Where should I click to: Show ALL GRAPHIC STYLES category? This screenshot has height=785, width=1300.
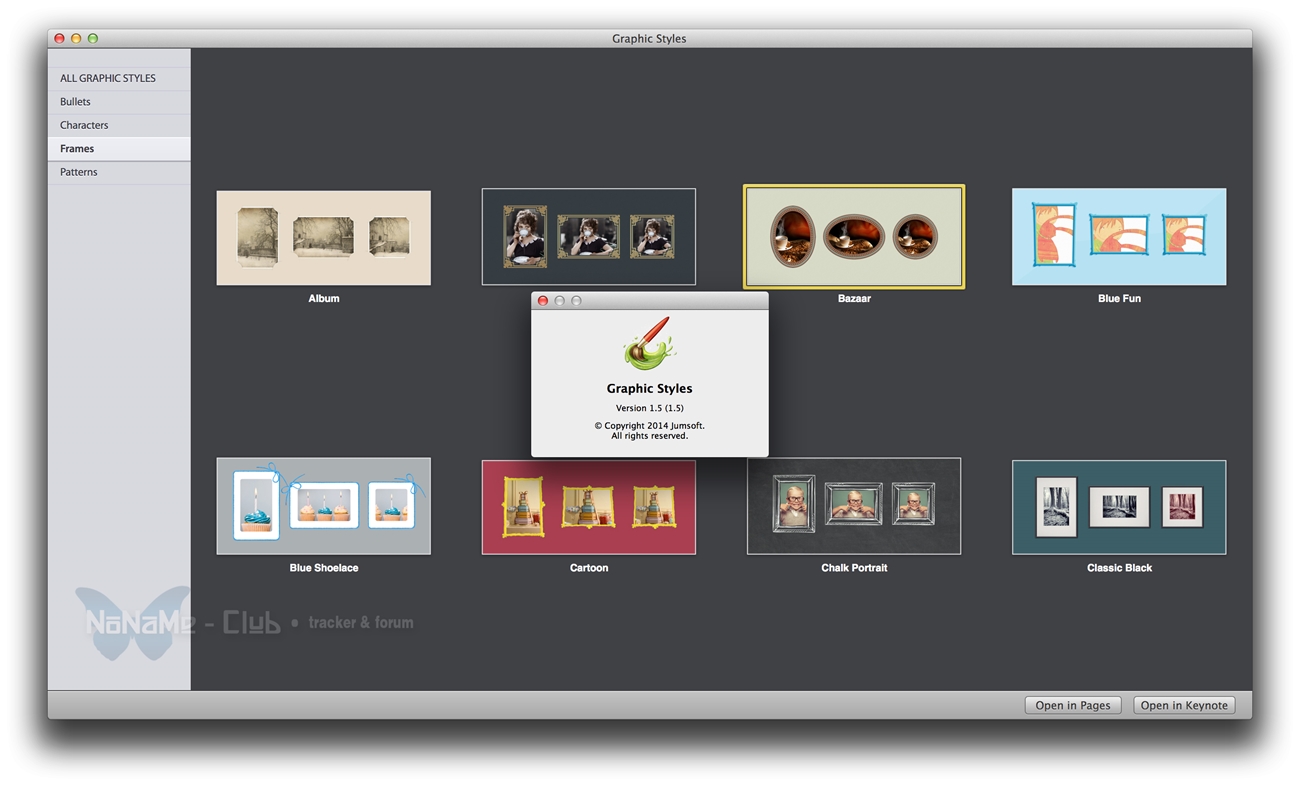tap(108, 78)
